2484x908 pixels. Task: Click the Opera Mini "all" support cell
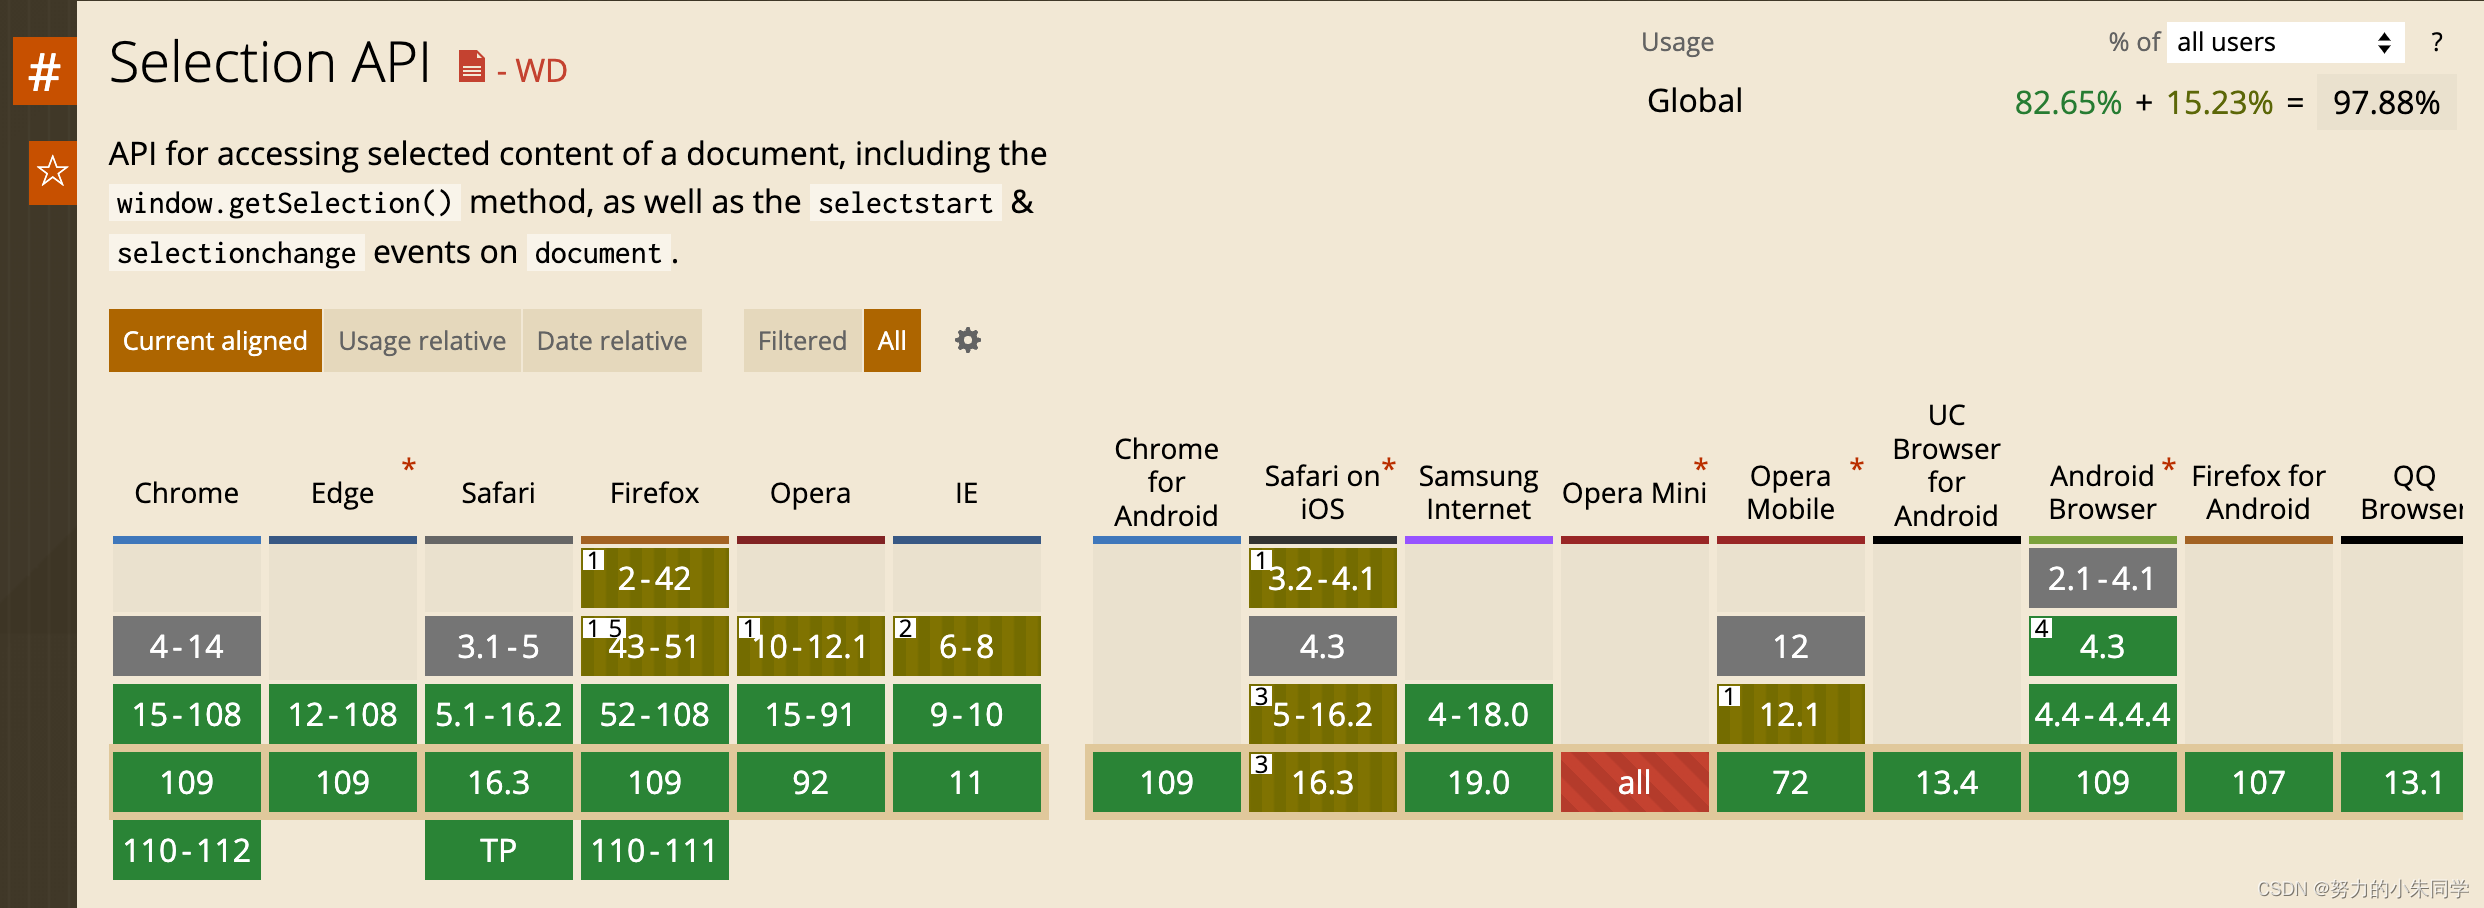click(x=1634, y=782)
